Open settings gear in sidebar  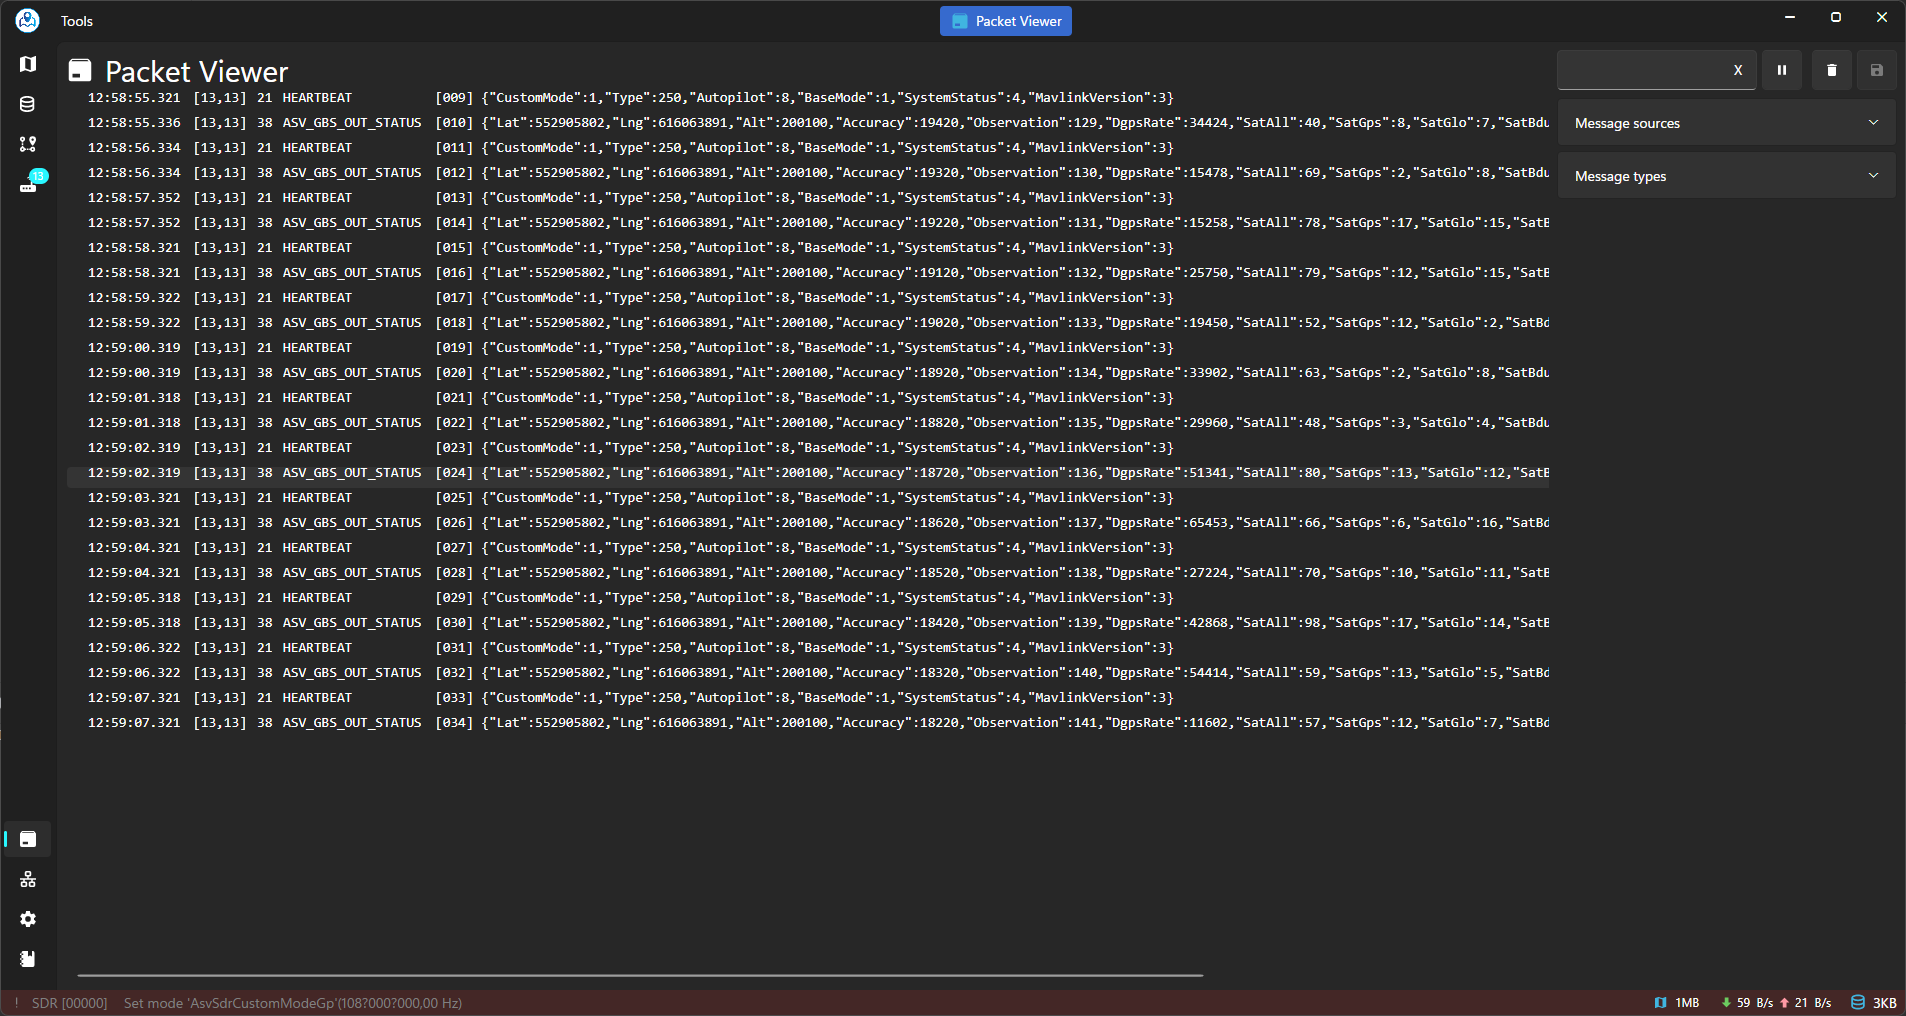coord(28,919)
